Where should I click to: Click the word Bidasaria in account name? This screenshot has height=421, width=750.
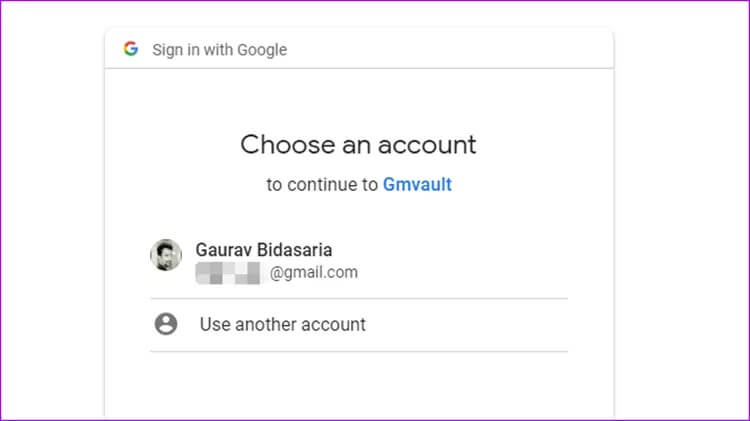pyautogui.click(x=294, y=250)
